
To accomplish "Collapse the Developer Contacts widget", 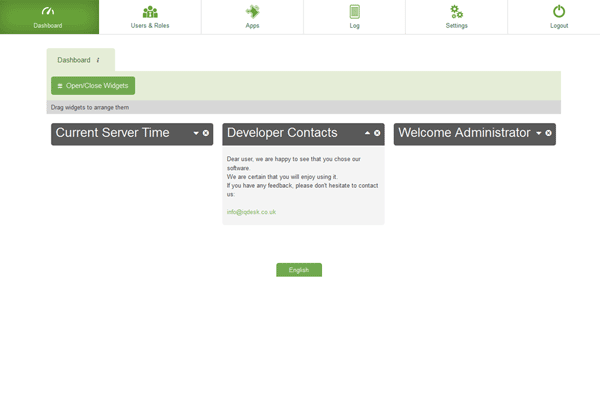I will point(367,133).
